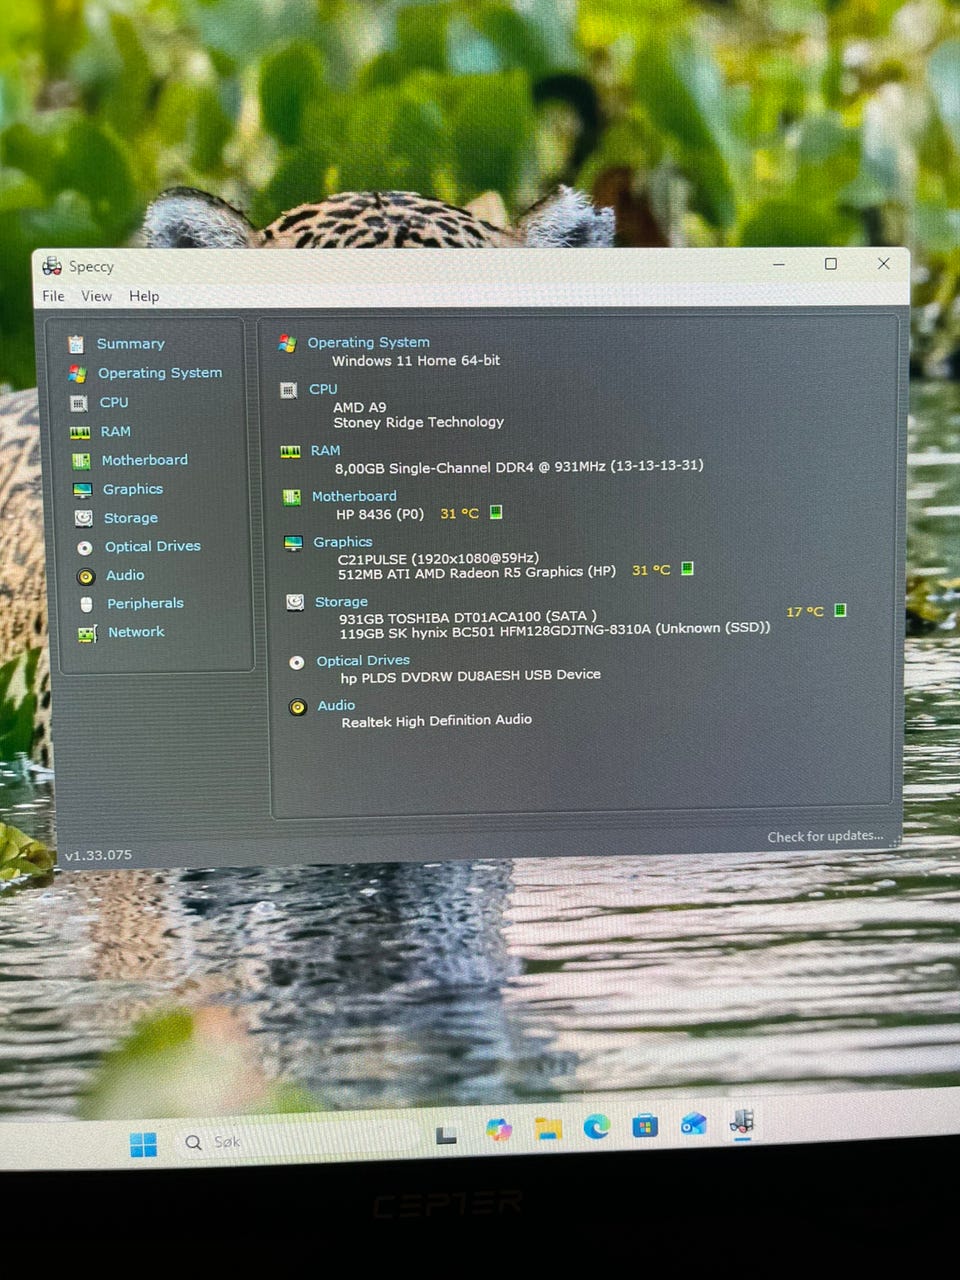Click the hp PLDS DVDRW DU8AESH text
This screenshot has width=960, height=1280.
click(x=471, y=676)
